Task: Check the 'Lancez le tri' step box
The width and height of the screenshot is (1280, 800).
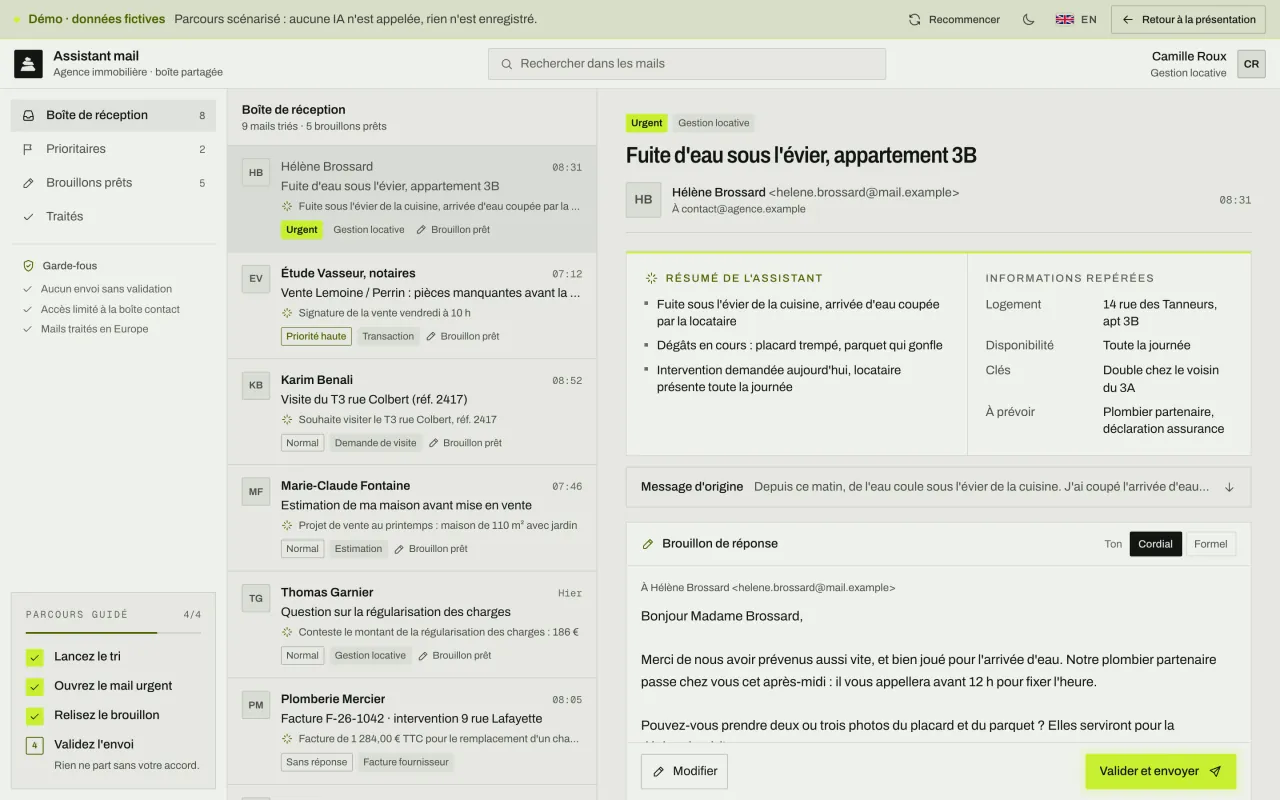Action: coord(35,657)
